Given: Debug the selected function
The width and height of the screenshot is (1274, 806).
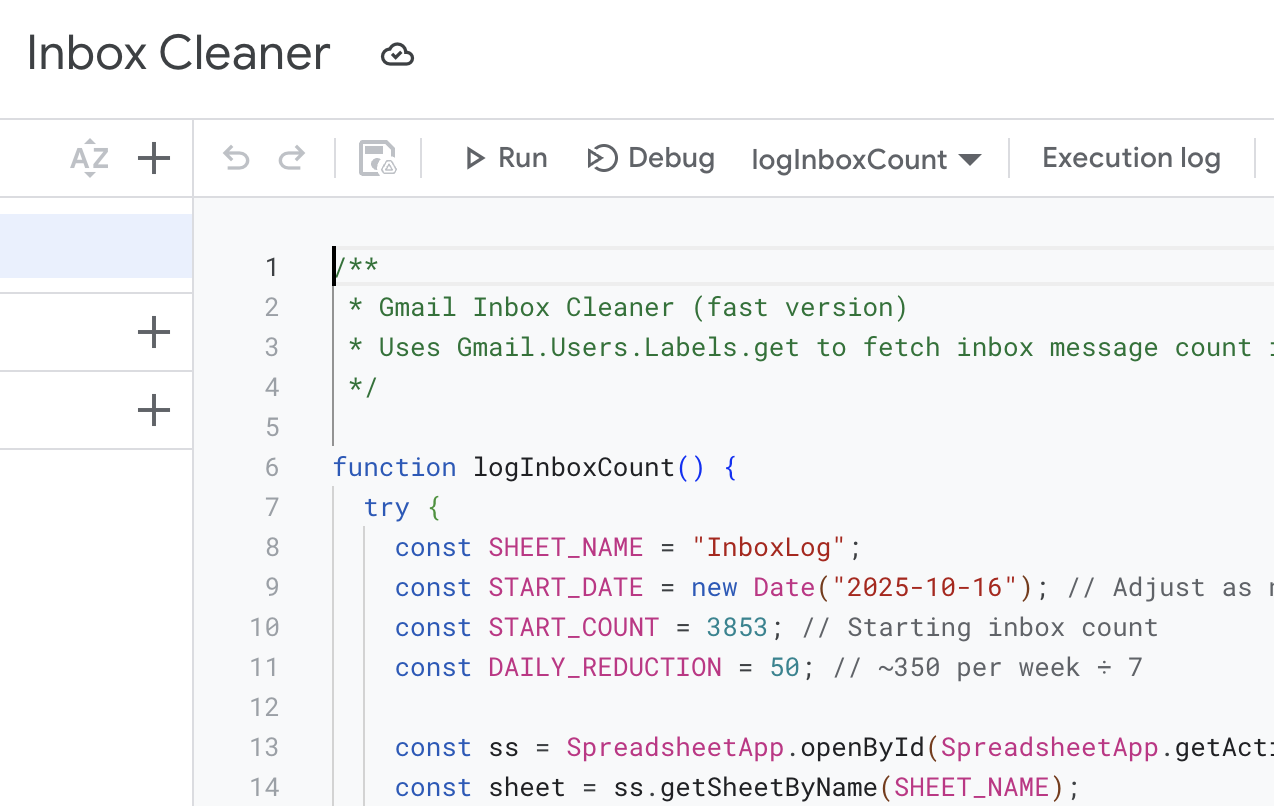Looking at the screenshot, I should click(x=651, y=159).
